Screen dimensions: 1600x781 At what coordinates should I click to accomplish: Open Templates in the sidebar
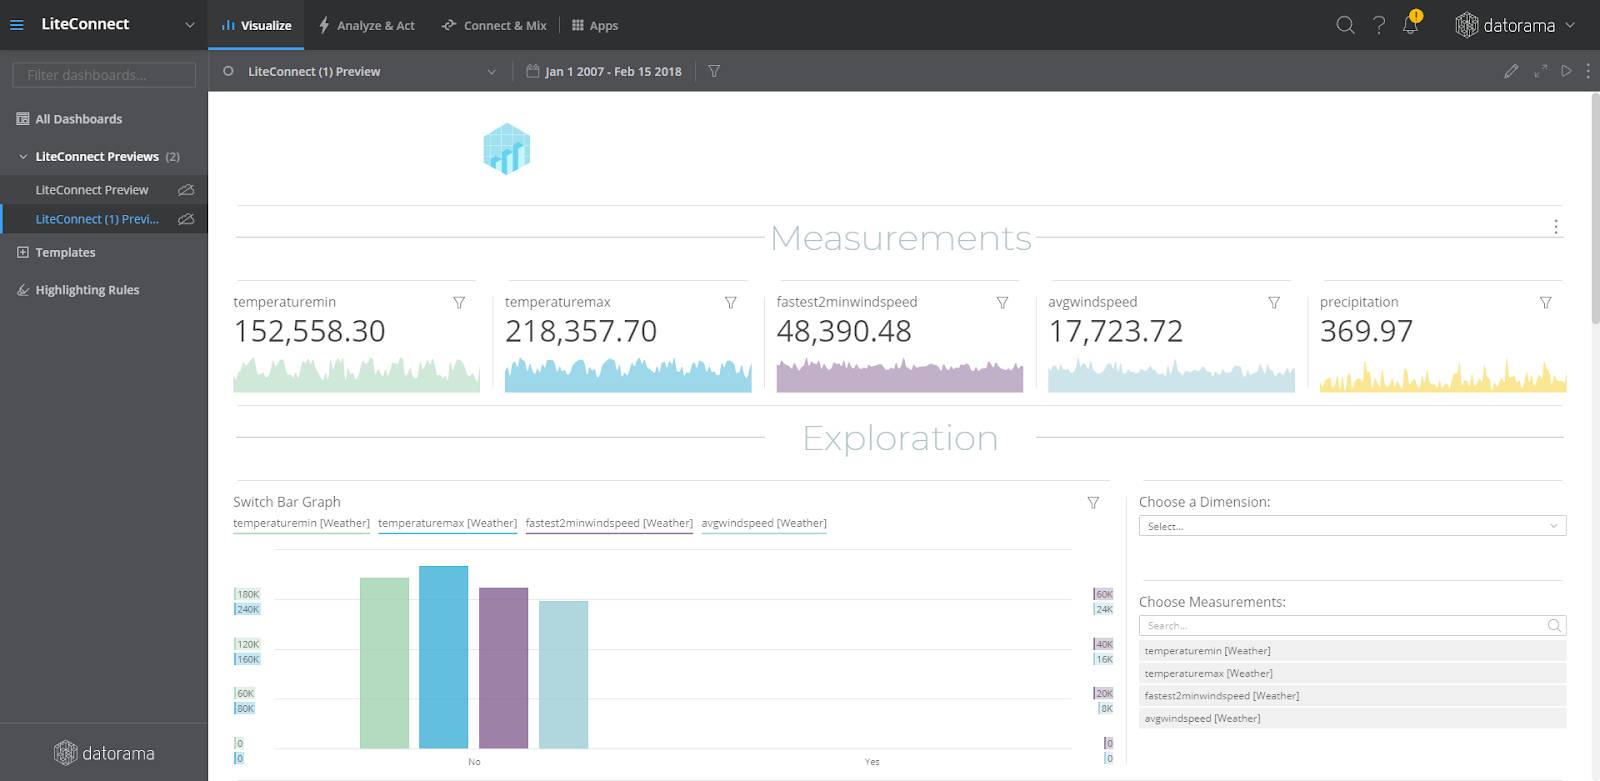click(x=65, y=253)
